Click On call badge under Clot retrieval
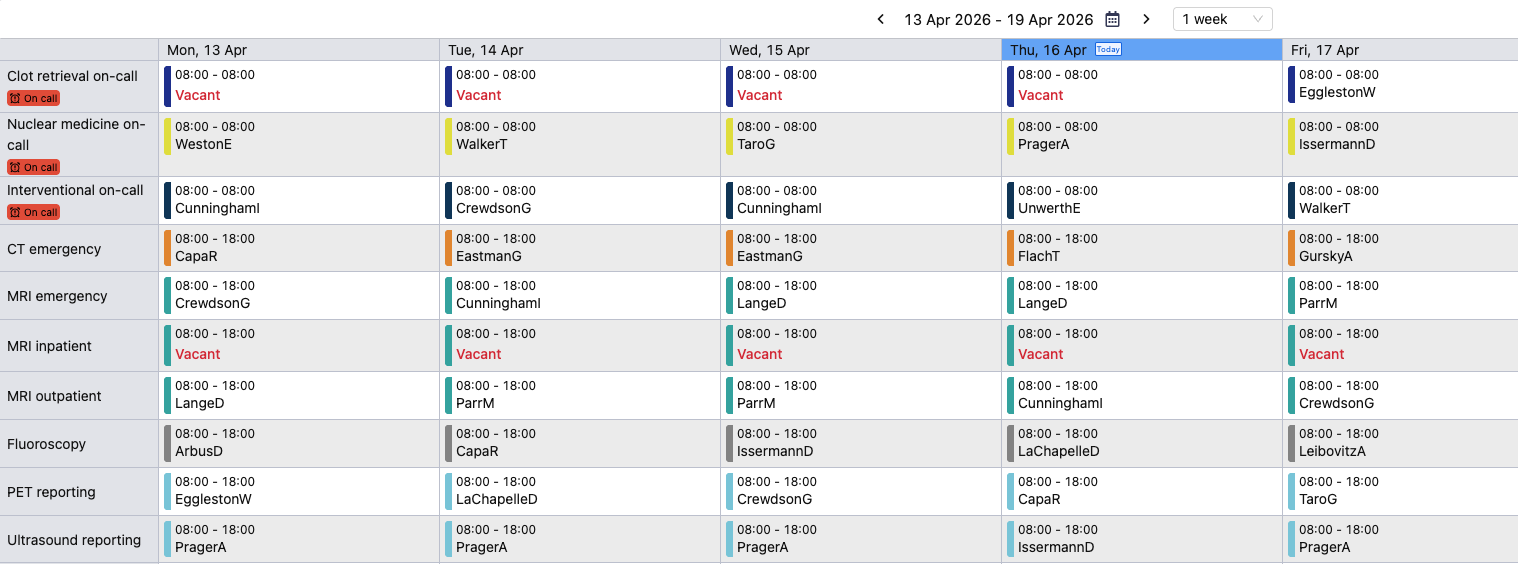 (33, 98)
